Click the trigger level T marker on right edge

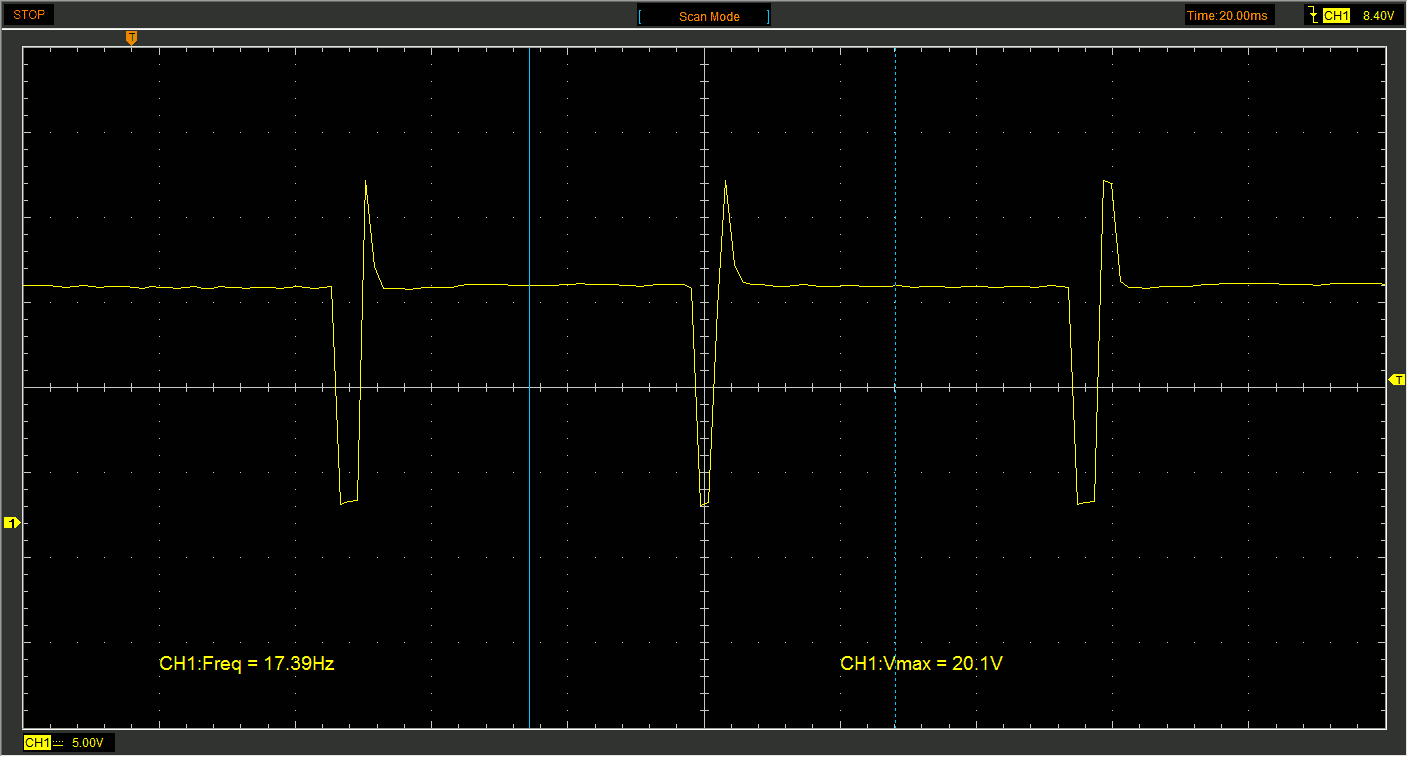(1397, 380)
